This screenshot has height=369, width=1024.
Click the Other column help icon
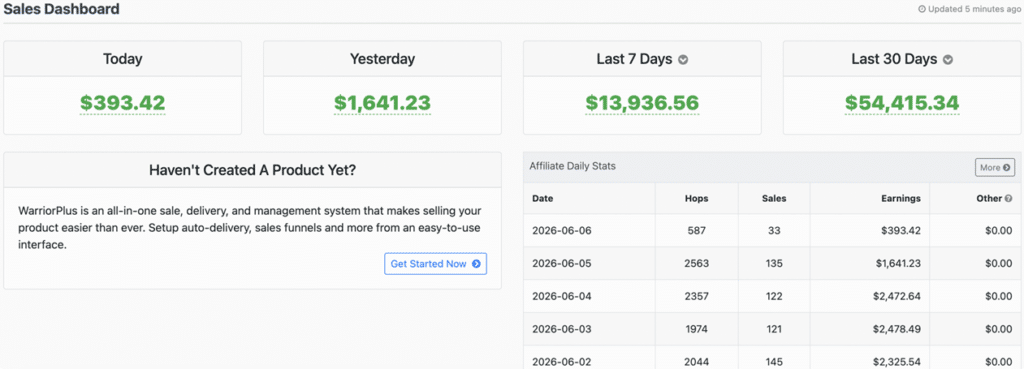(x=1008, y=199)
